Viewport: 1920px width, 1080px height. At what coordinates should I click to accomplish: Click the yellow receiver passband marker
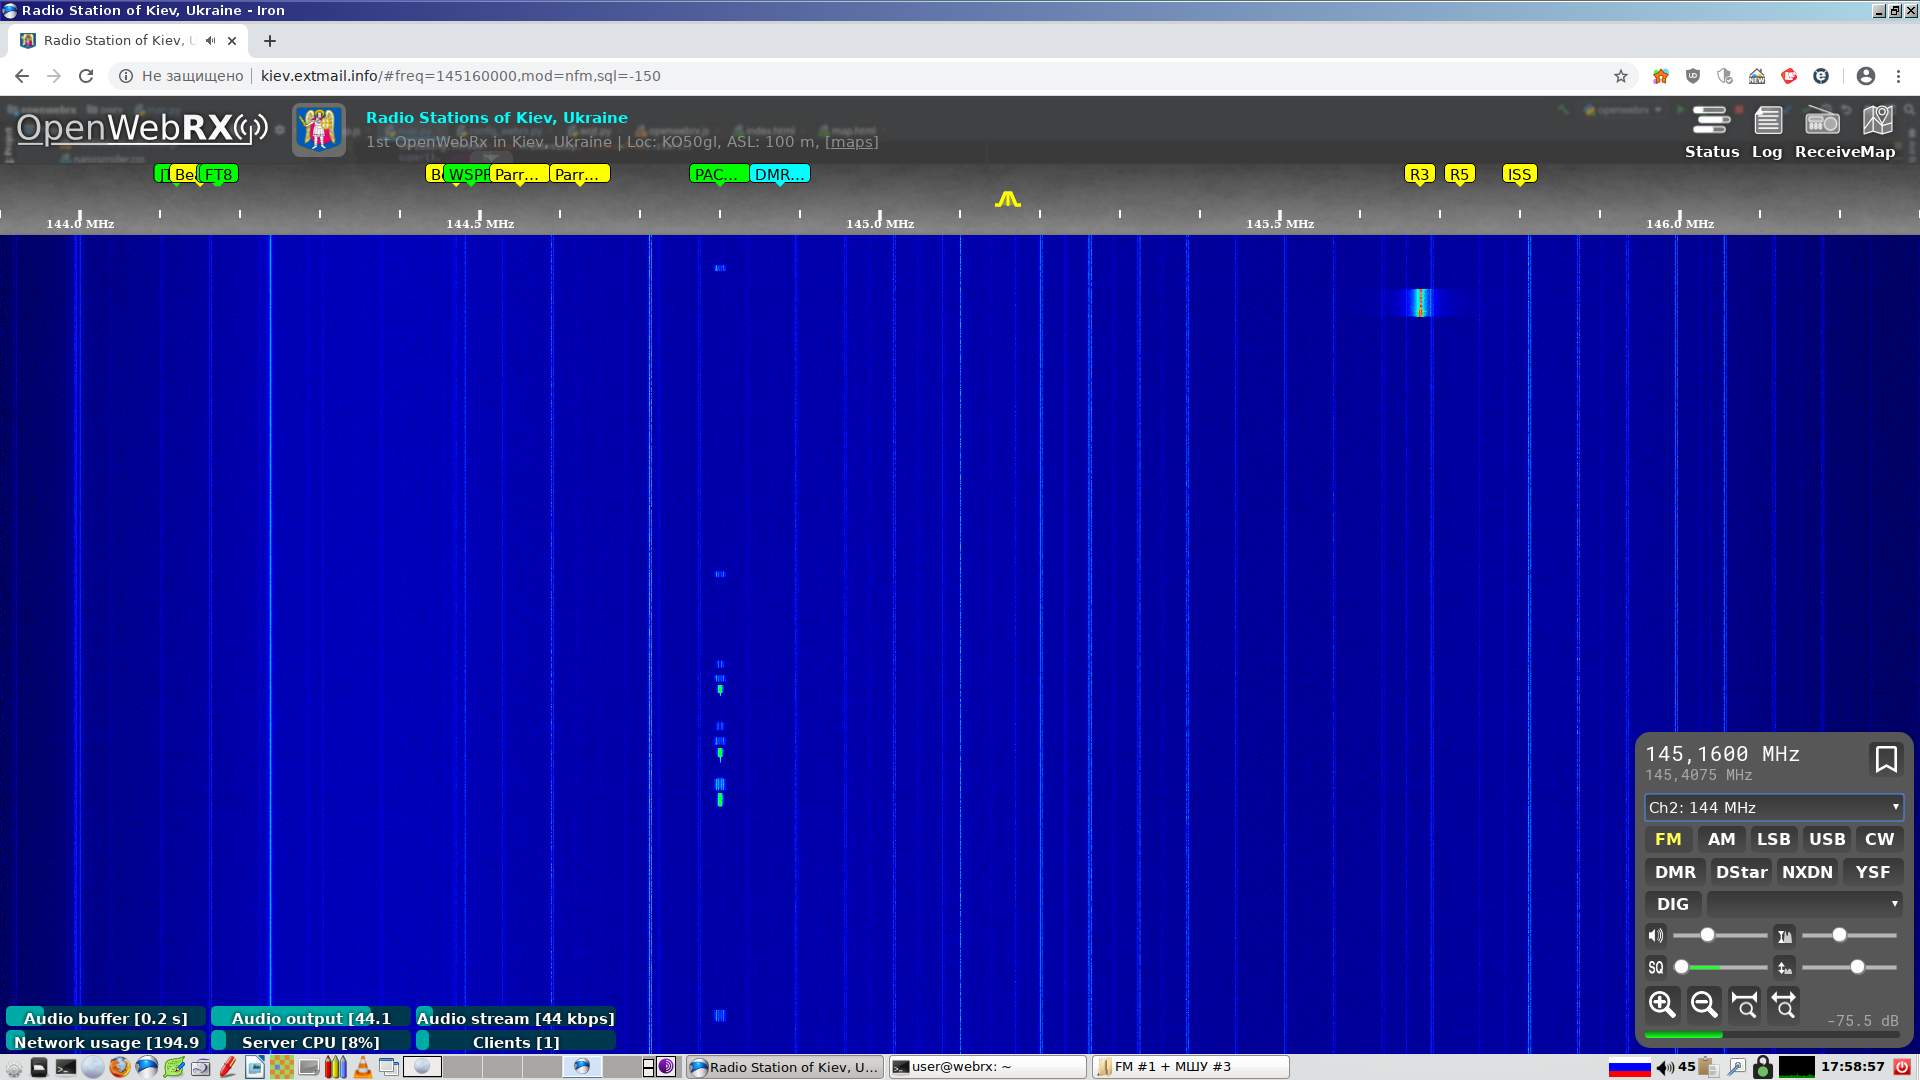pyautogui.click(x=1007, y=200)
